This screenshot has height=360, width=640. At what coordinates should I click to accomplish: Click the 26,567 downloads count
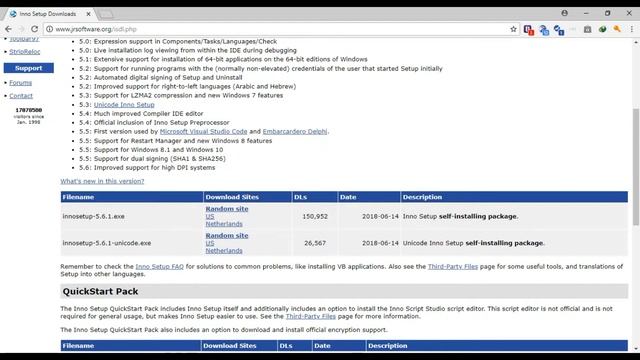point(315,243)
